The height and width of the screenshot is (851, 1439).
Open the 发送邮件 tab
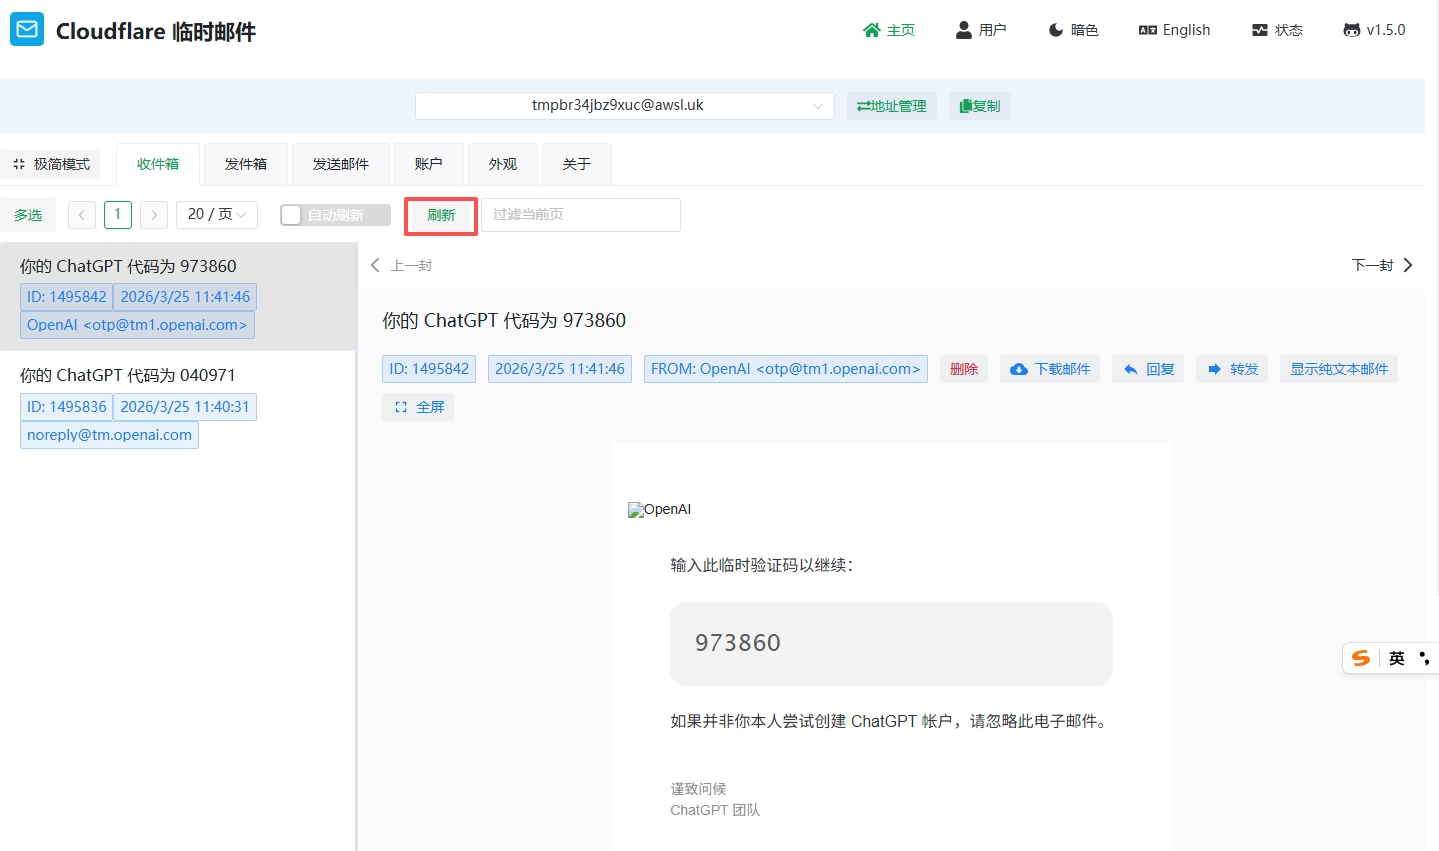click(x=341, y=164)
